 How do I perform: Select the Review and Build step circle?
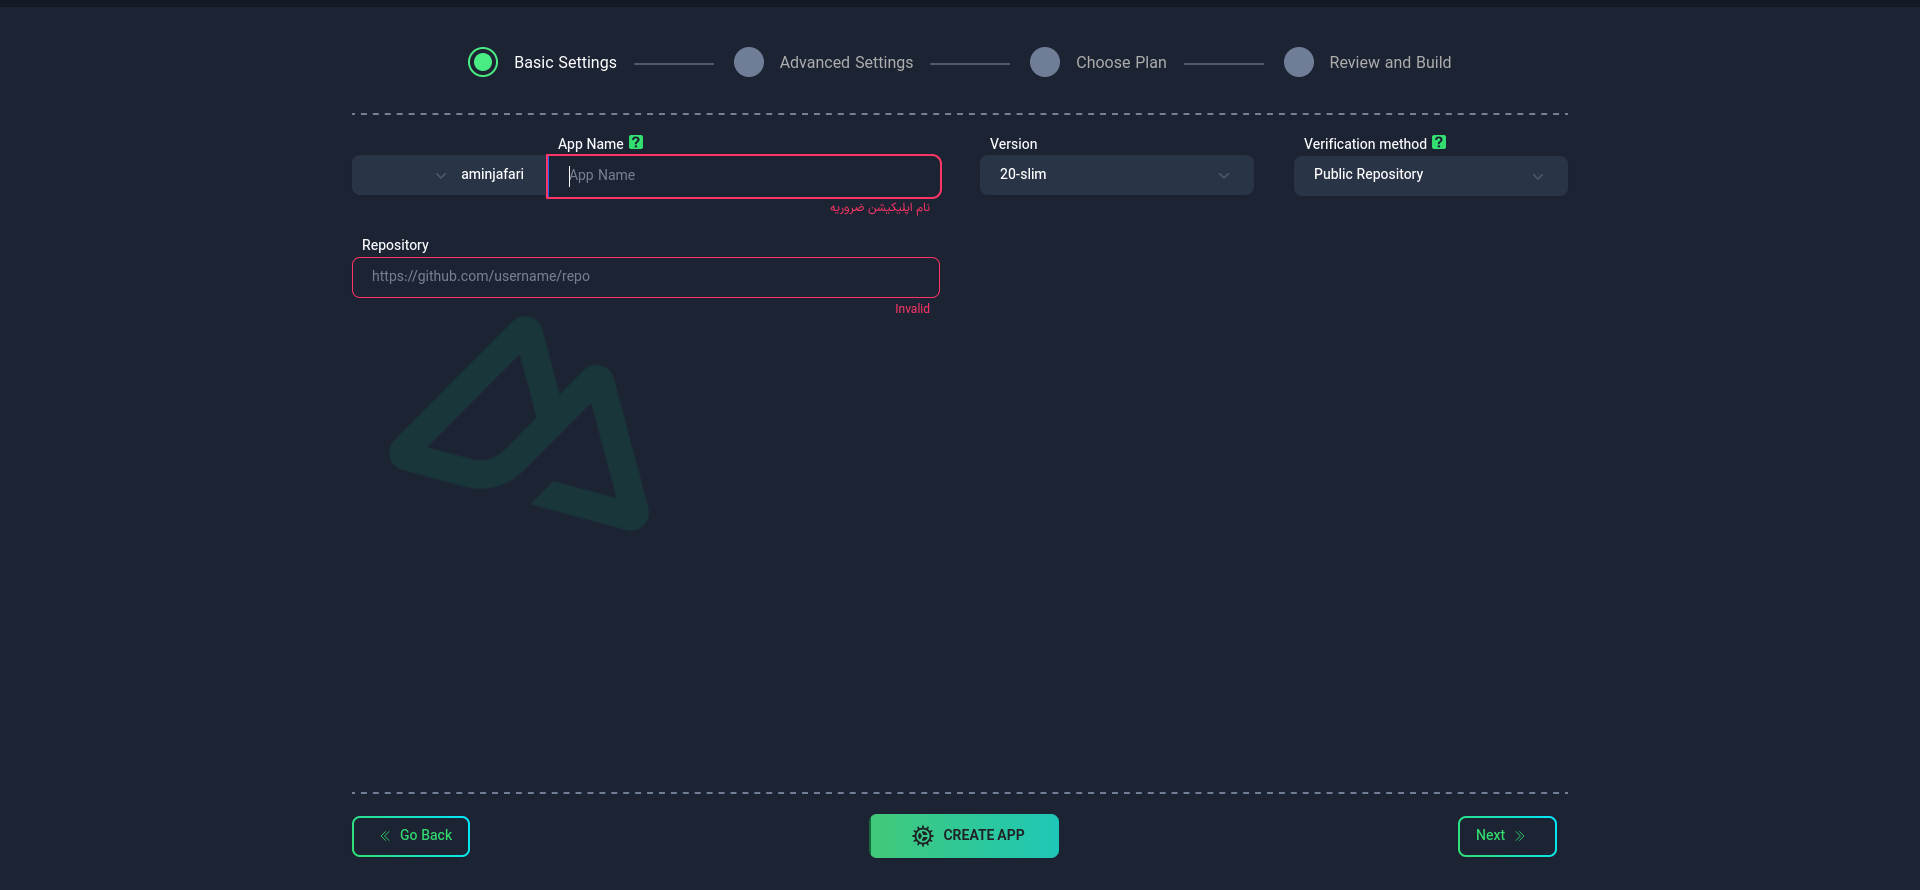1299,62
